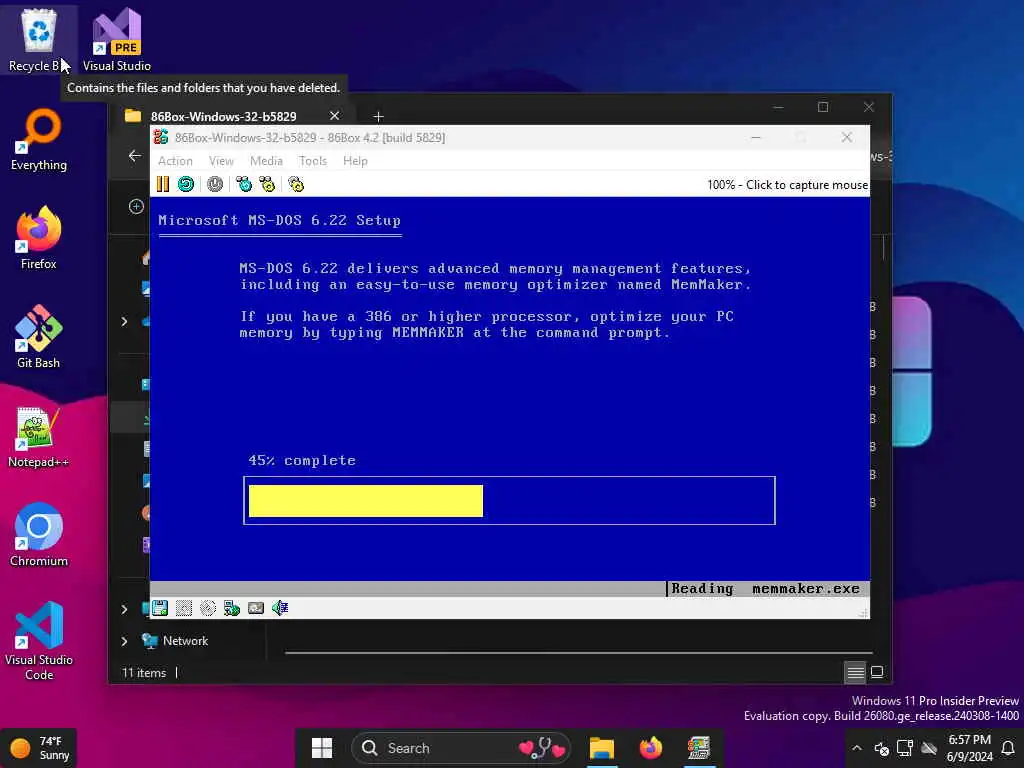Close the 86Box emulator window
1024x768 pixels.
[x=847, y=137]
